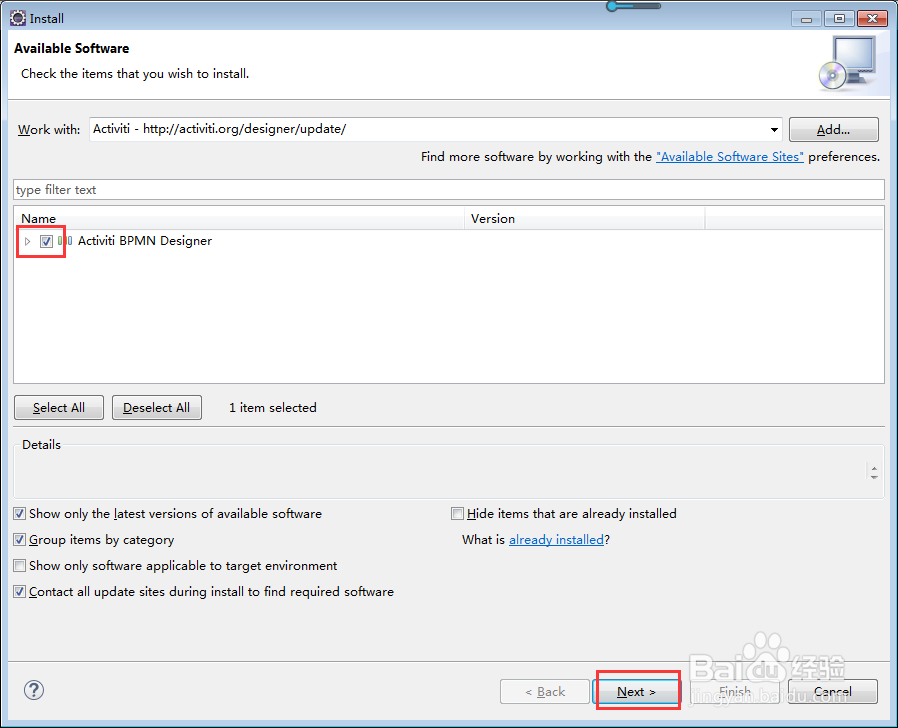The image size is (898, 728).
Task: Click Deselect All button
Action: coord(156,408)
